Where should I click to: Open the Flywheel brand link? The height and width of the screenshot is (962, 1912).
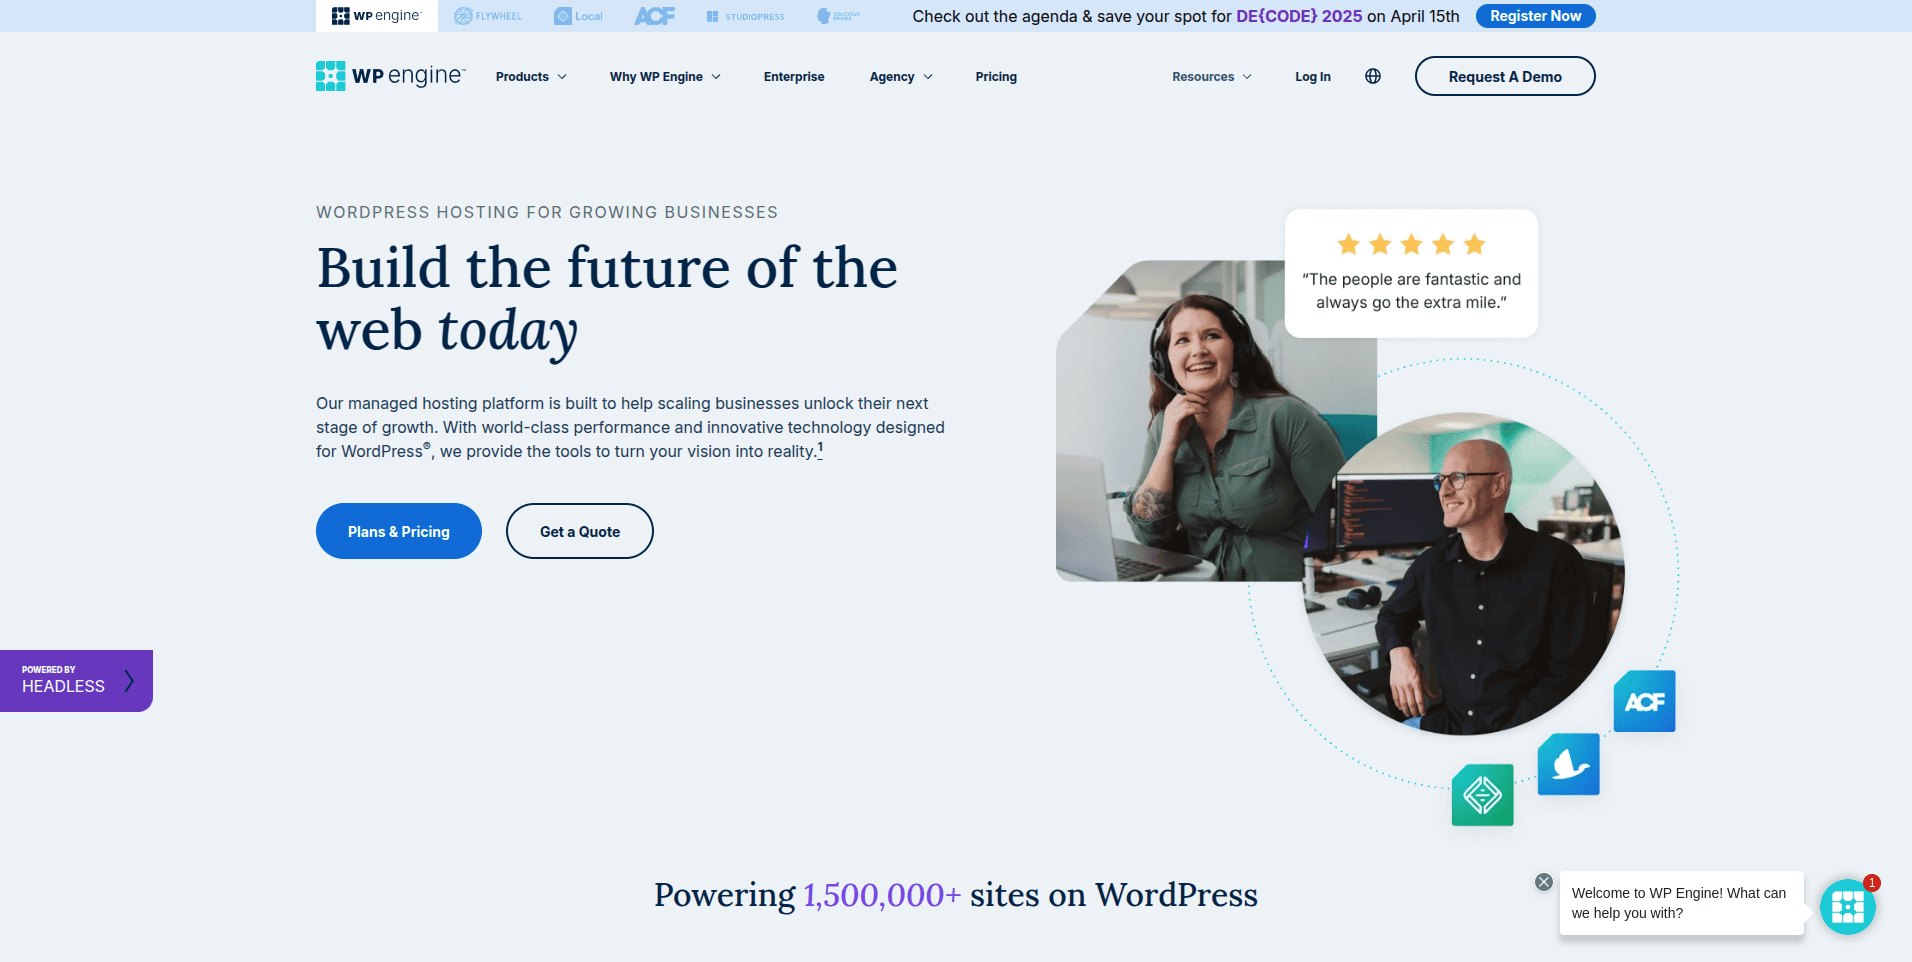(488, 16)
